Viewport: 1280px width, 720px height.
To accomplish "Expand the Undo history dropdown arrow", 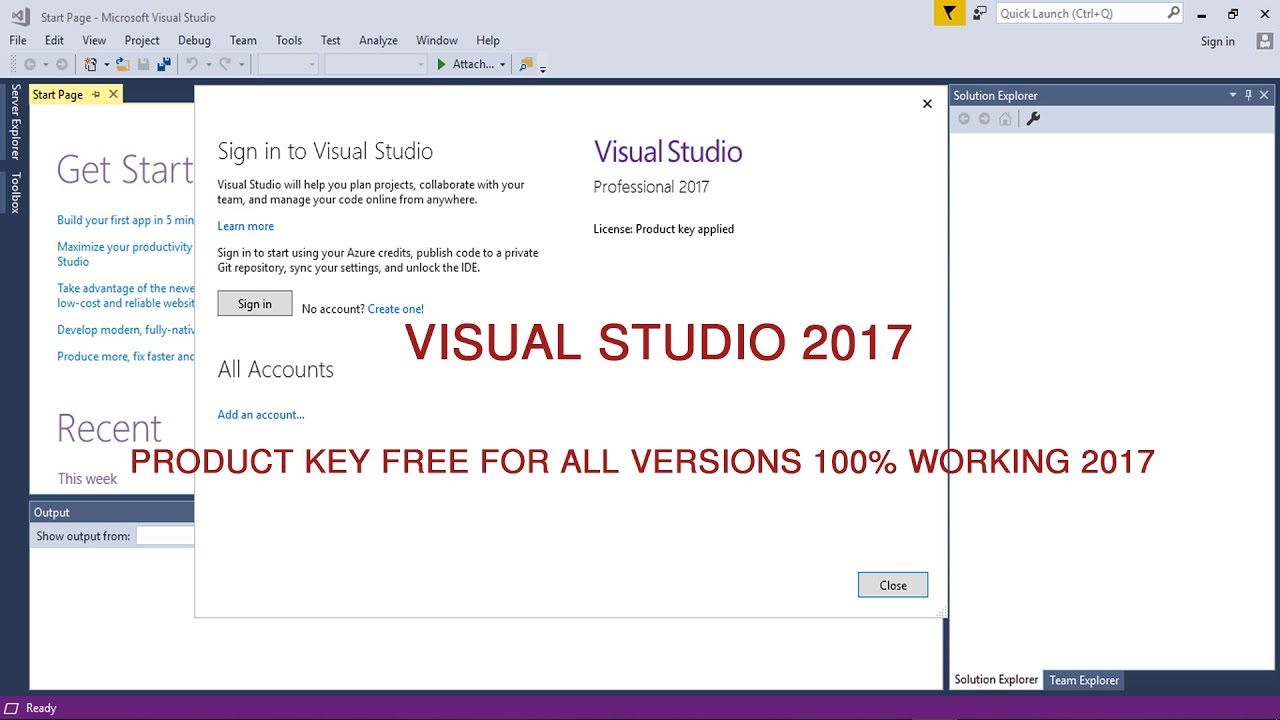I will (208, 64).
